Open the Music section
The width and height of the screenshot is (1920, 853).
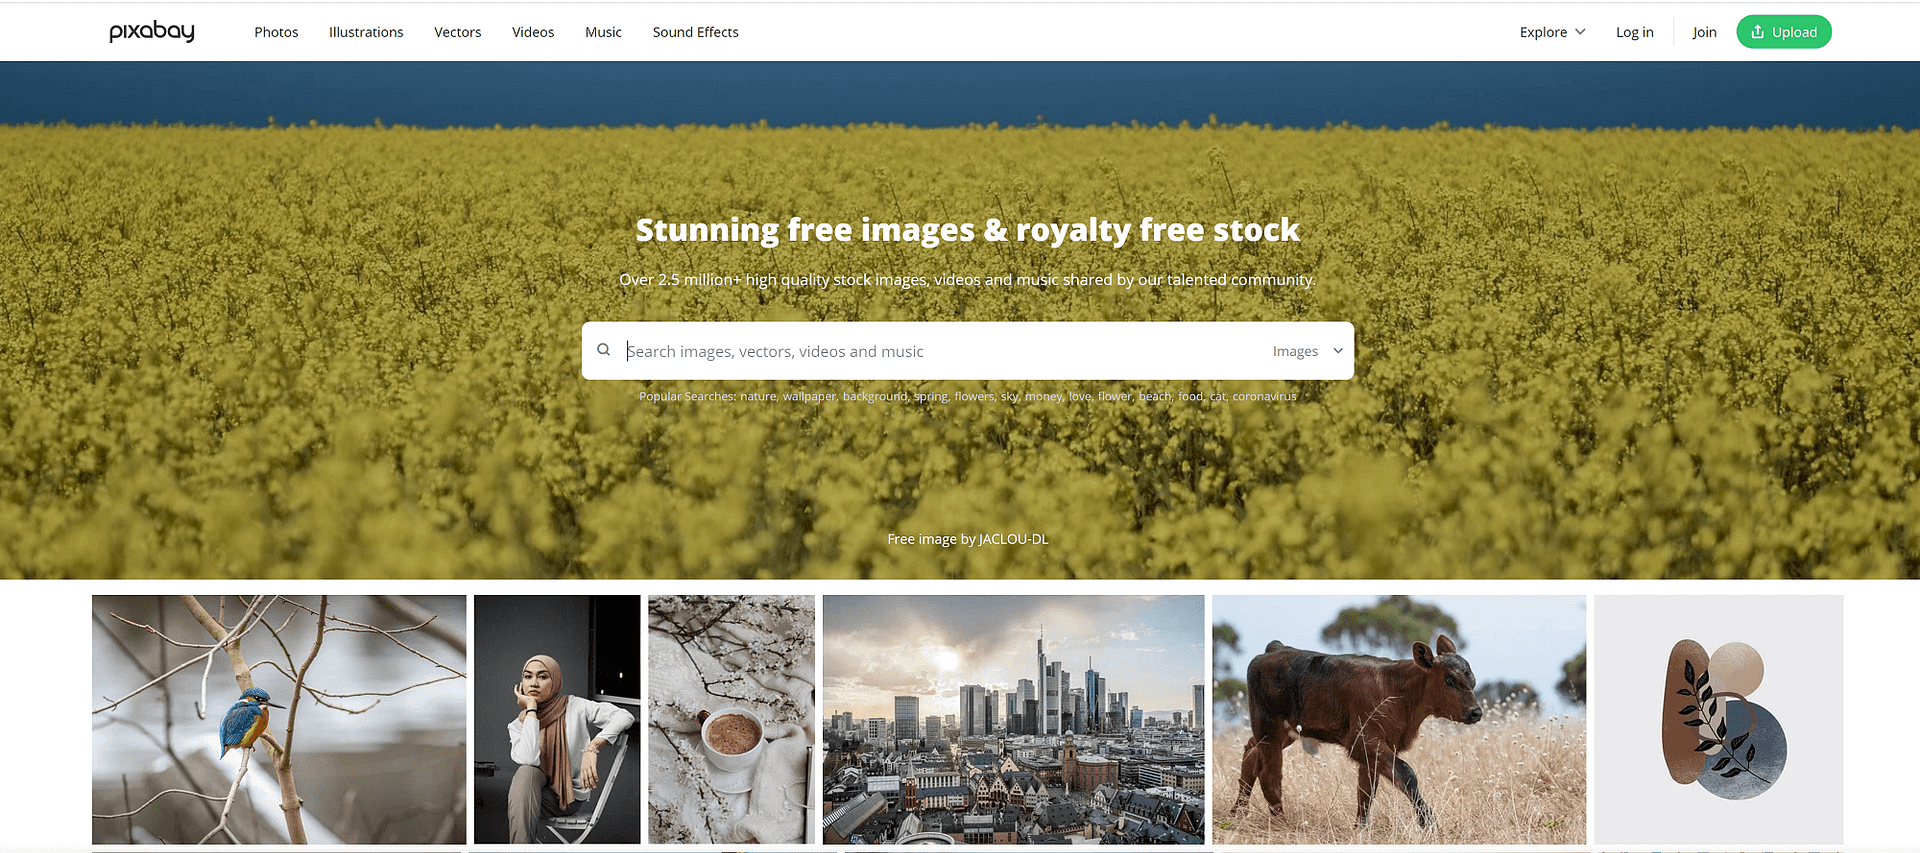[x=603, y=32]
